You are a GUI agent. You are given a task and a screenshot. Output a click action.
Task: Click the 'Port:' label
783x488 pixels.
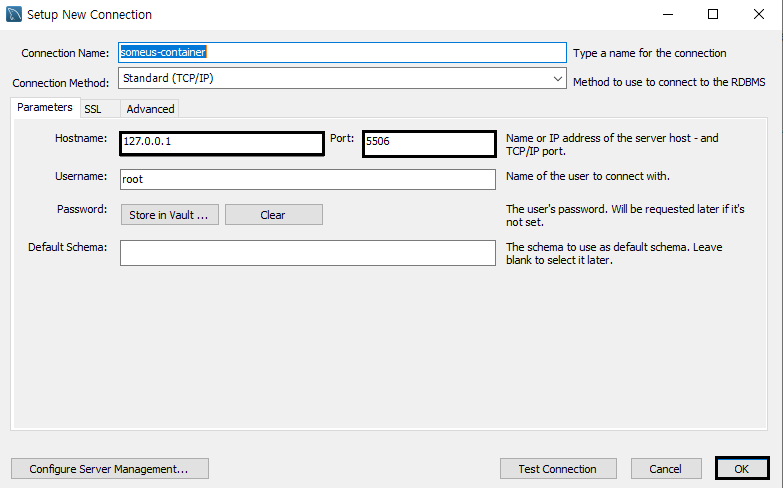(x=342, y=138)
